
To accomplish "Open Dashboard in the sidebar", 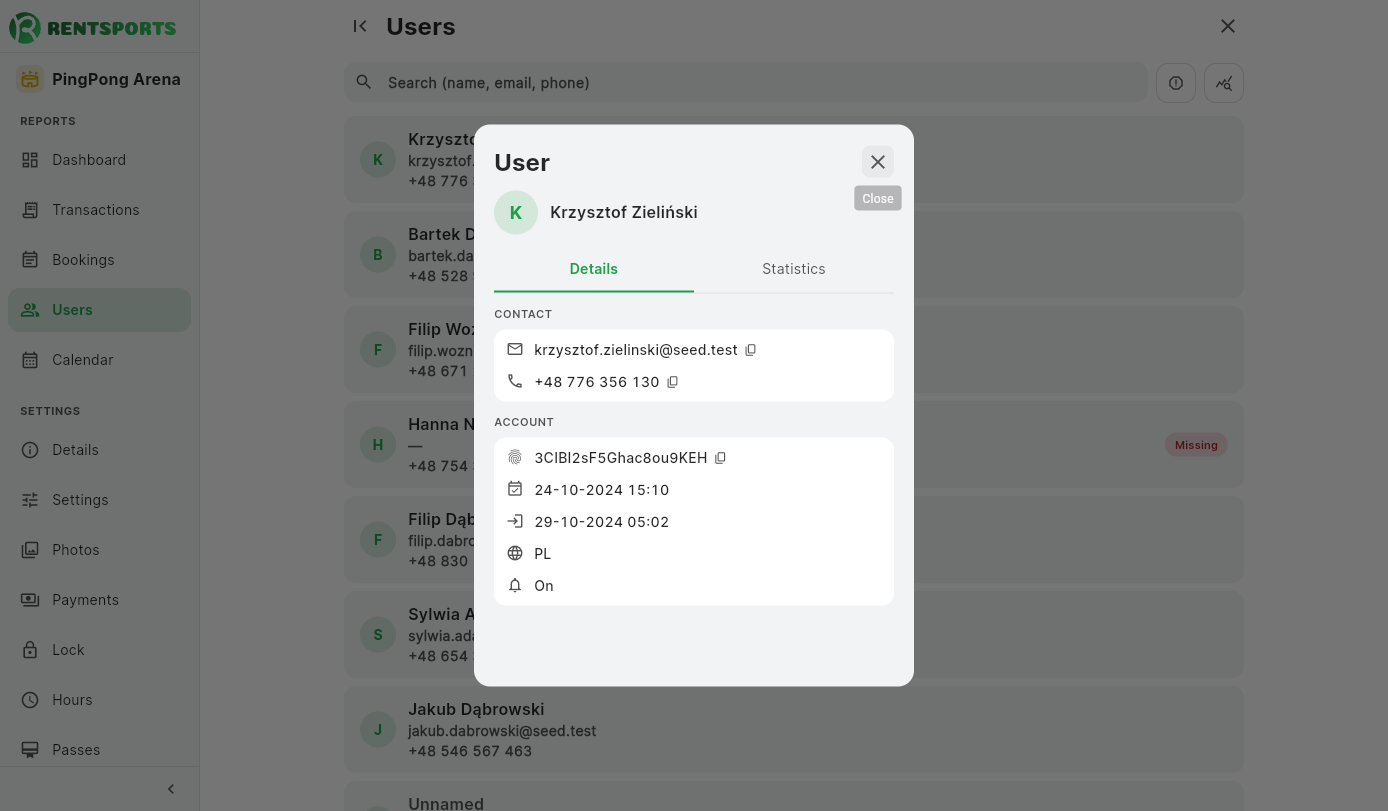I will click(99, 160).
